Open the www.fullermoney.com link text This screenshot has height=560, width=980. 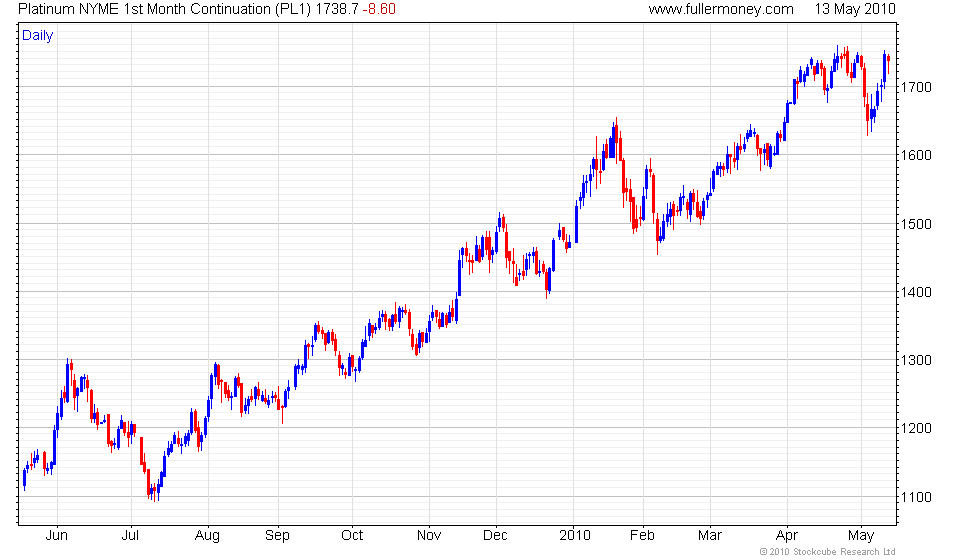coord(721,9)
